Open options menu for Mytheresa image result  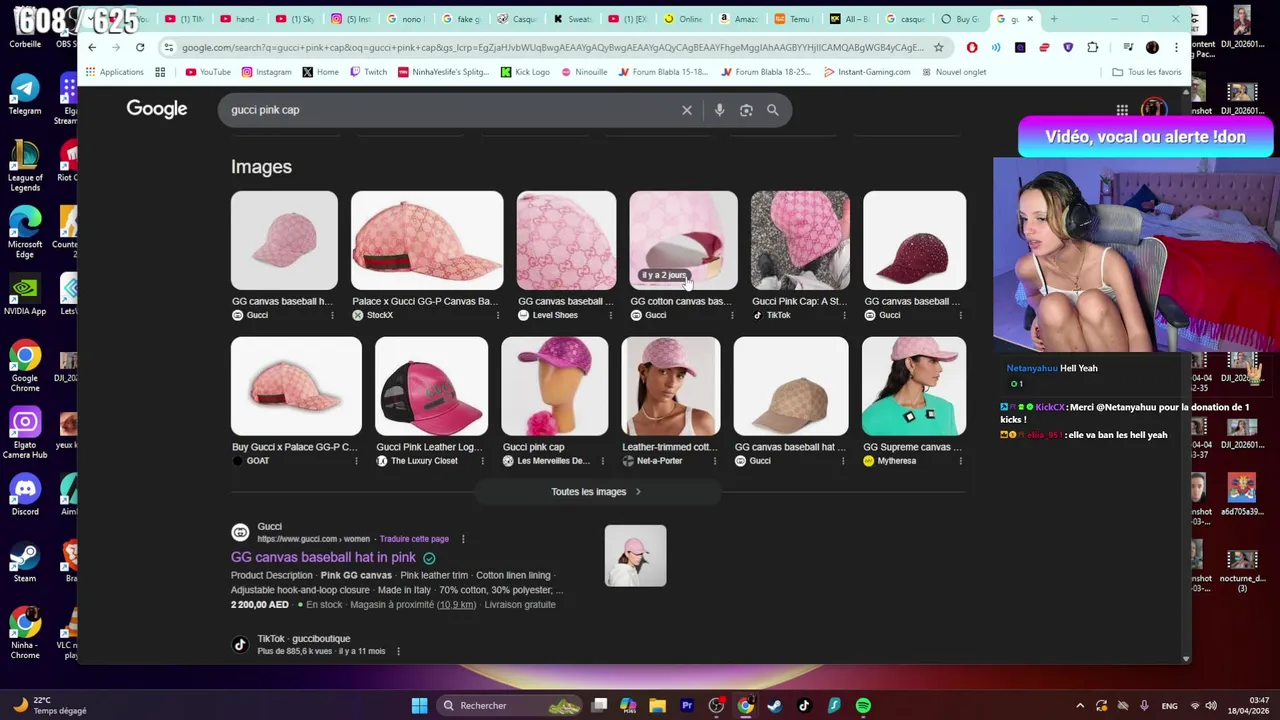click(x=960, y=461)
